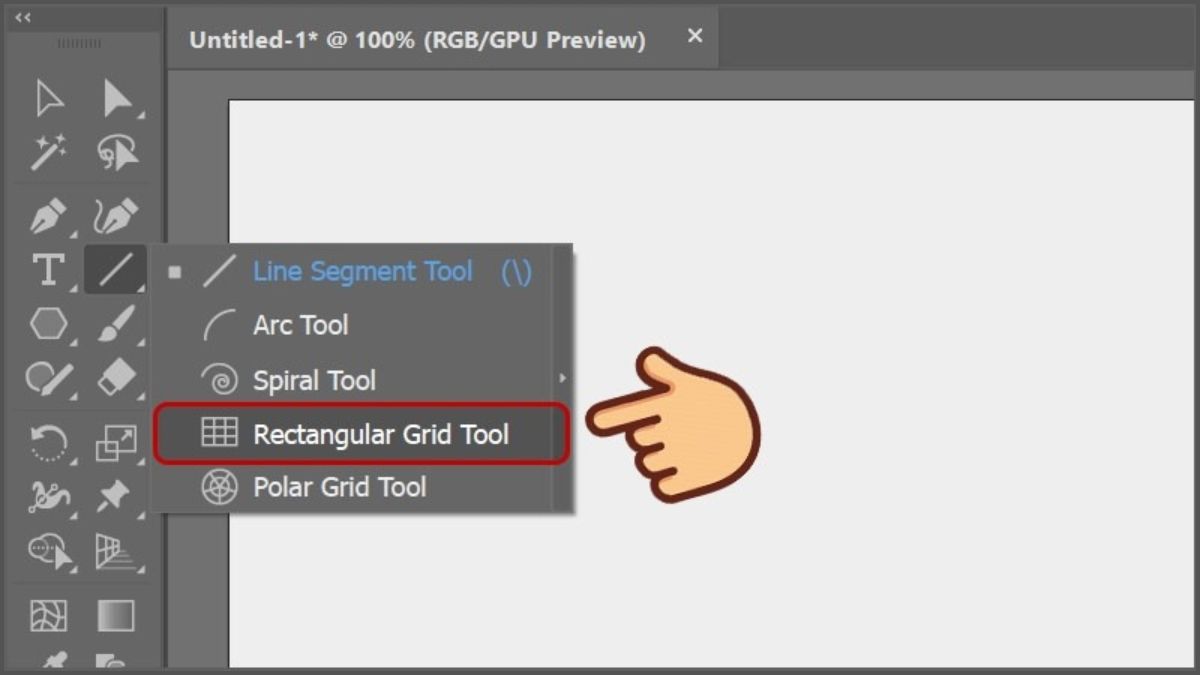This screenshot has width=1200, height=675.
Task: Select the Type tool
Action: [x=49, y=270]
